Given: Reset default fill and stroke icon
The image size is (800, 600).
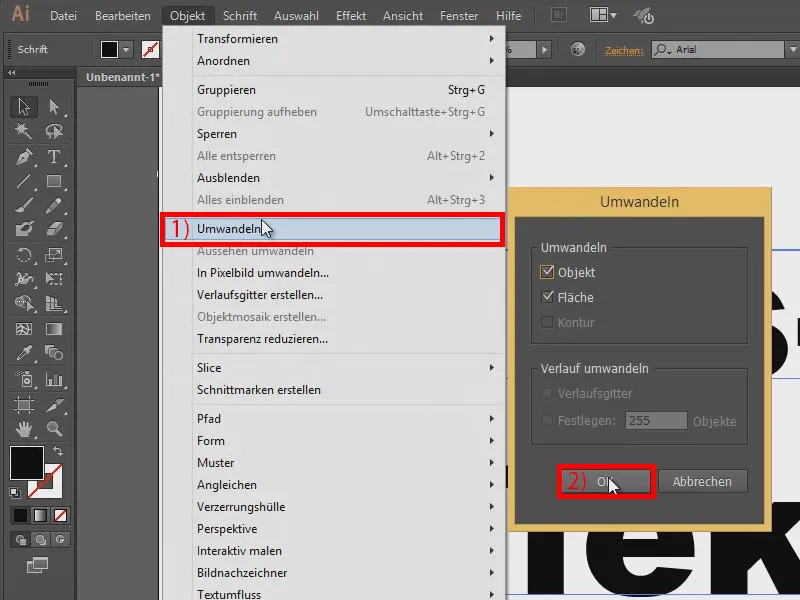Looking at the screenshot, I should click(15, 493).
